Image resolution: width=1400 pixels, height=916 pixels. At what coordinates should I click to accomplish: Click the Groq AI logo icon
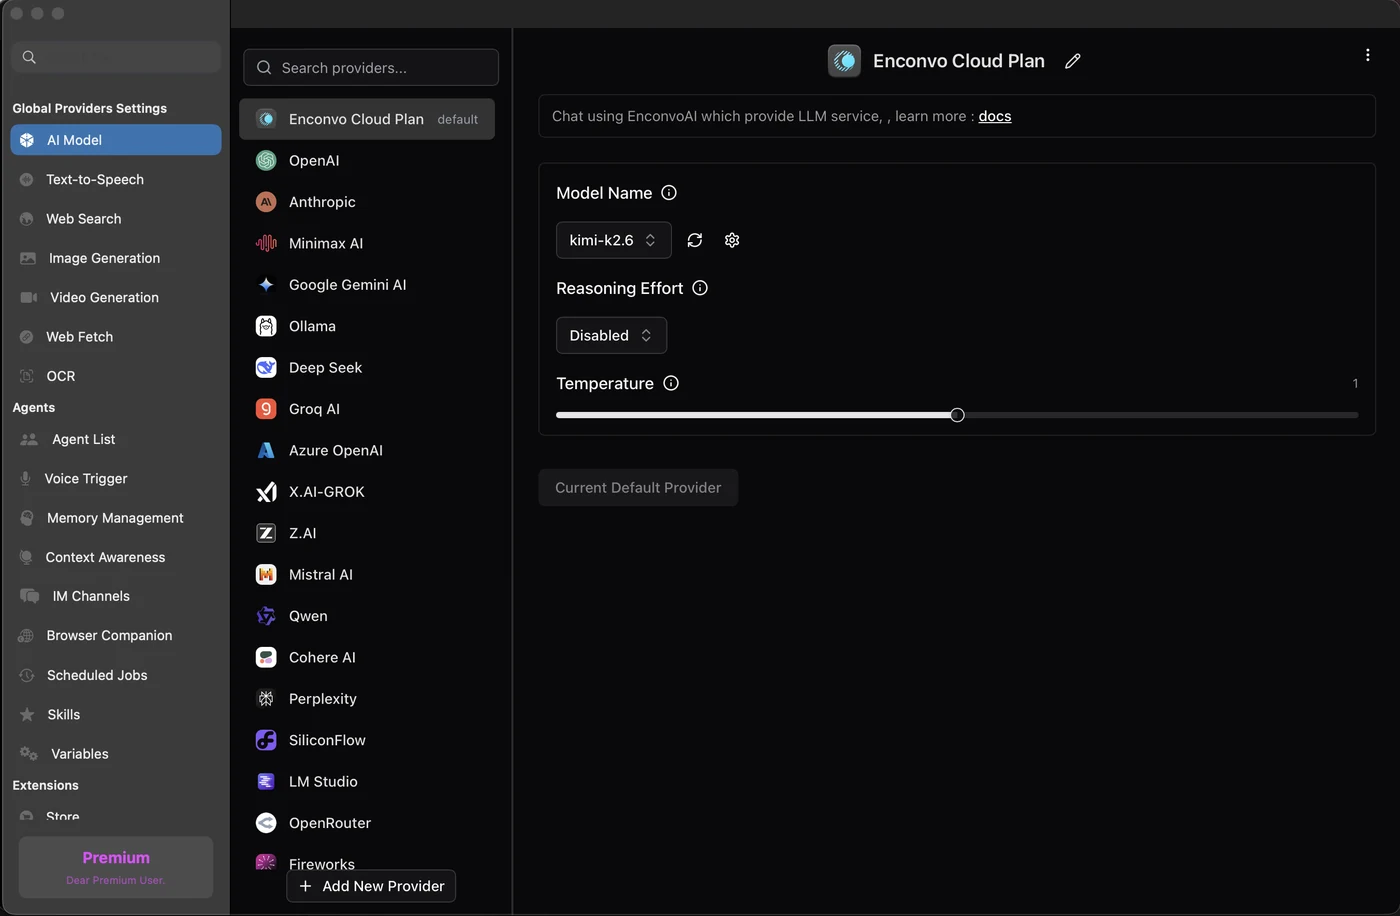point(266,409)
